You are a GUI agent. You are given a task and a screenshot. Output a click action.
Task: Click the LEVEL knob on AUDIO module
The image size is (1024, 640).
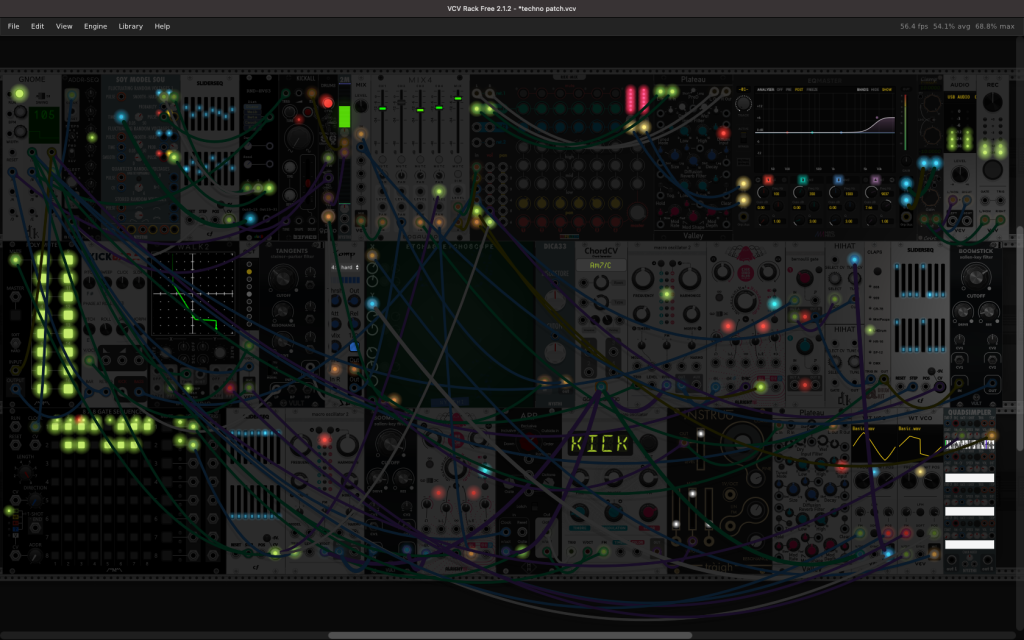pos(959,174)
